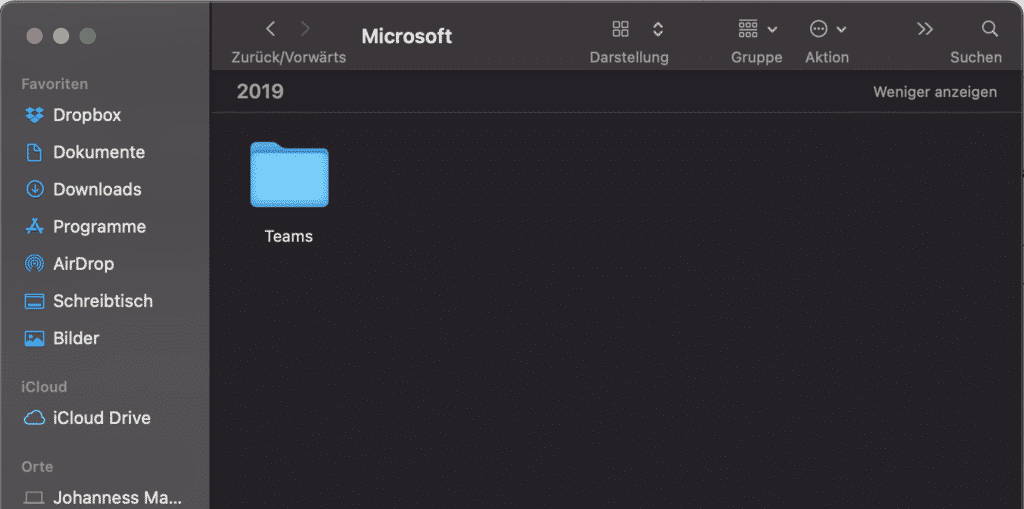This screenshot has height=509, width=1024.
Task: Click the Favoriten section header
Action: click(x=55, y=84)
